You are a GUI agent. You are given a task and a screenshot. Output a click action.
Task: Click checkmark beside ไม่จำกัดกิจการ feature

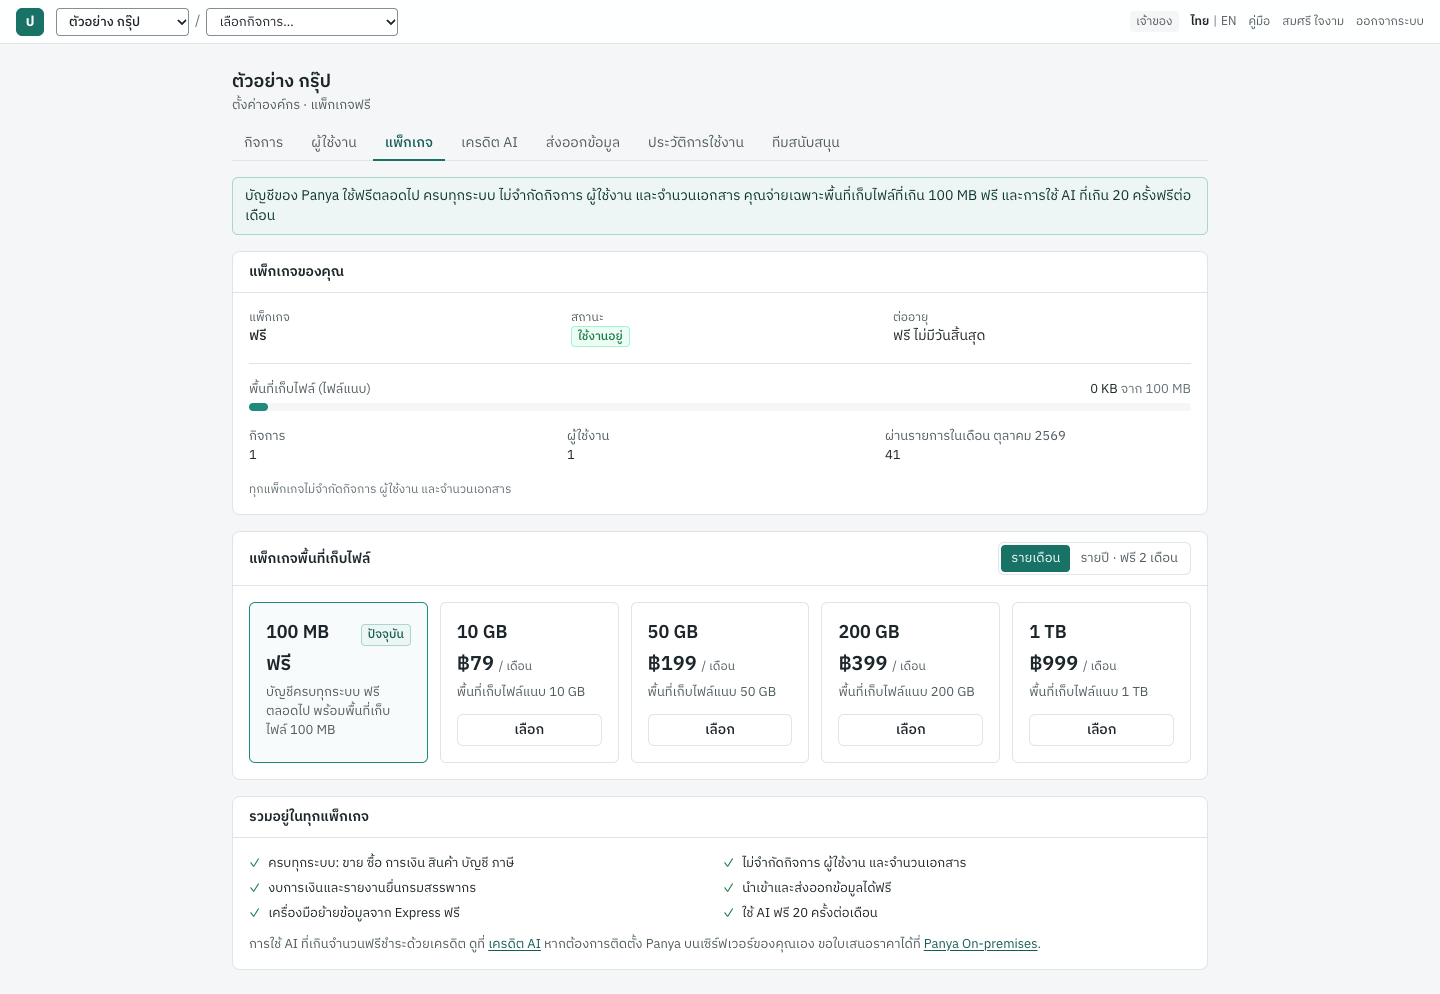coord(729,863)
